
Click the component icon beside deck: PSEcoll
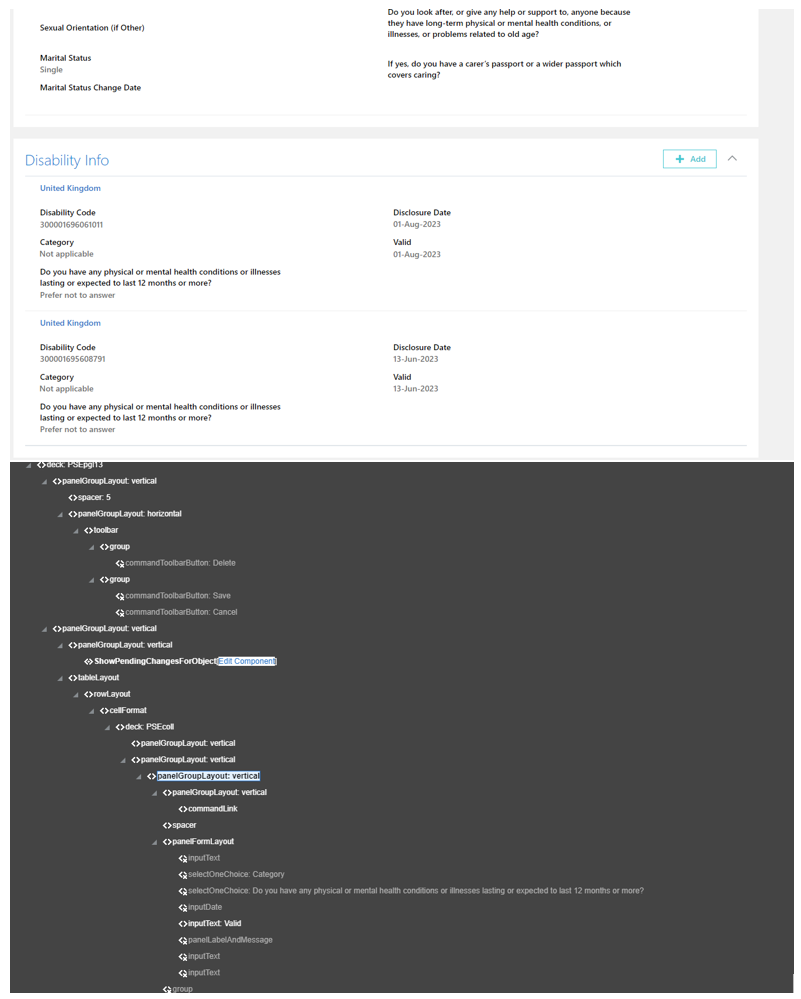pos(120,727)
